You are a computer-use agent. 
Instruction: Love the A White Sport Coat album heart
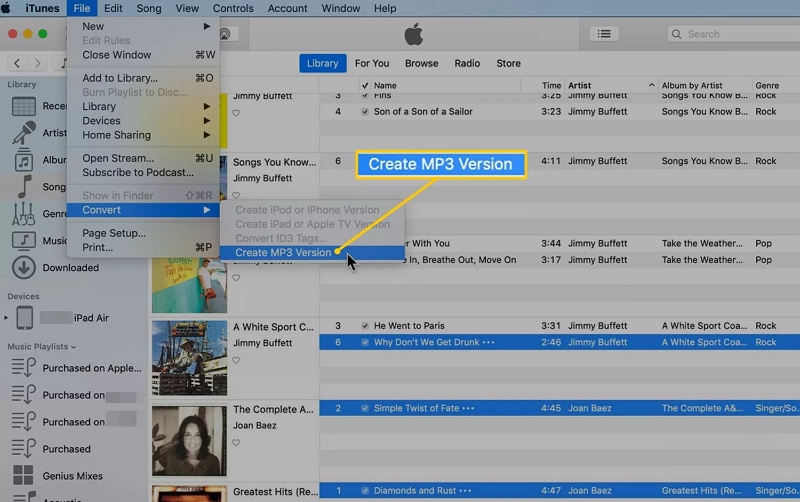(x=236, y=360)
